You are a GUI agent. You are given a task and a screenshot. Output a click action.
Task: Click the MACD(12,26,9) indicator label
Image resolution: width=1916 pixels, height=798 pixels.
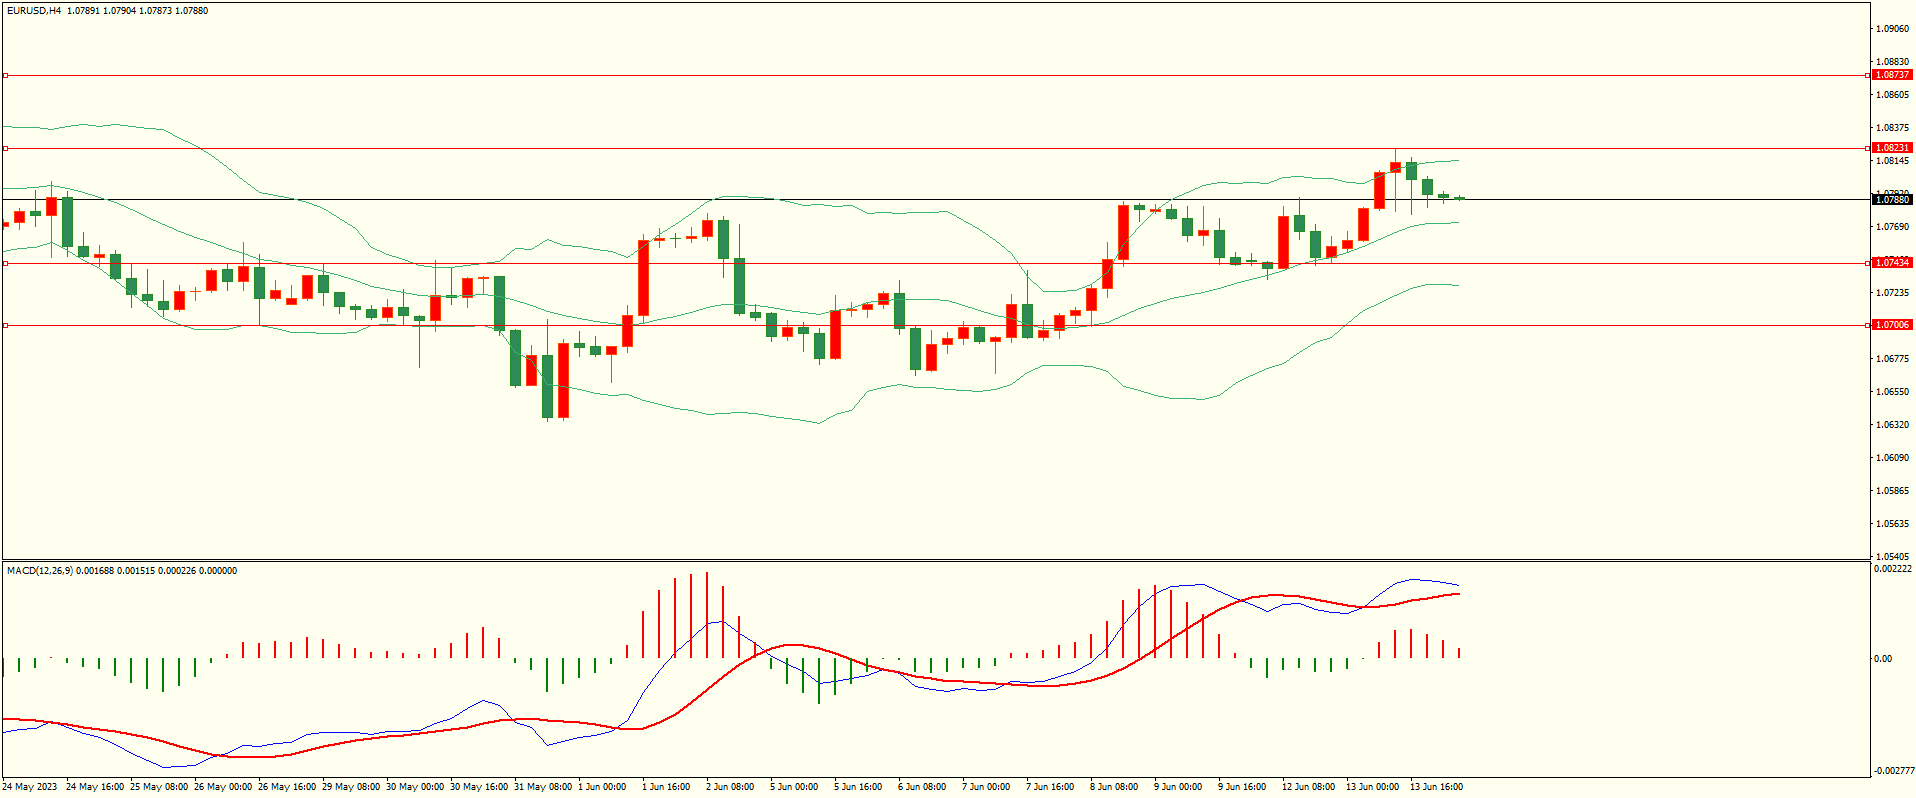pos(40,571)
